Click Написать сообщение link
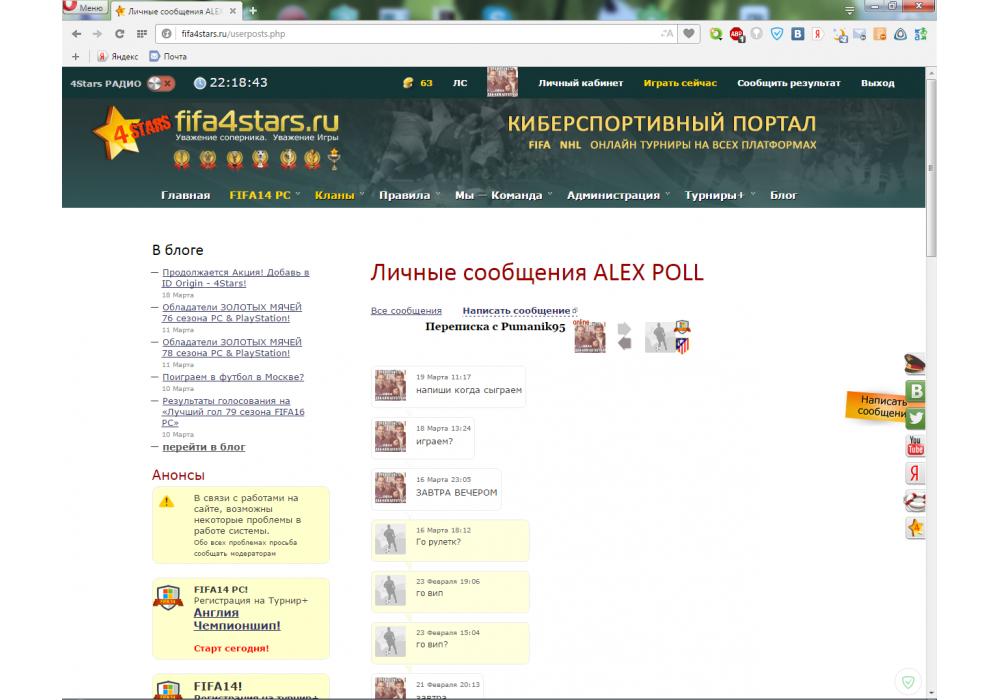 517,310
